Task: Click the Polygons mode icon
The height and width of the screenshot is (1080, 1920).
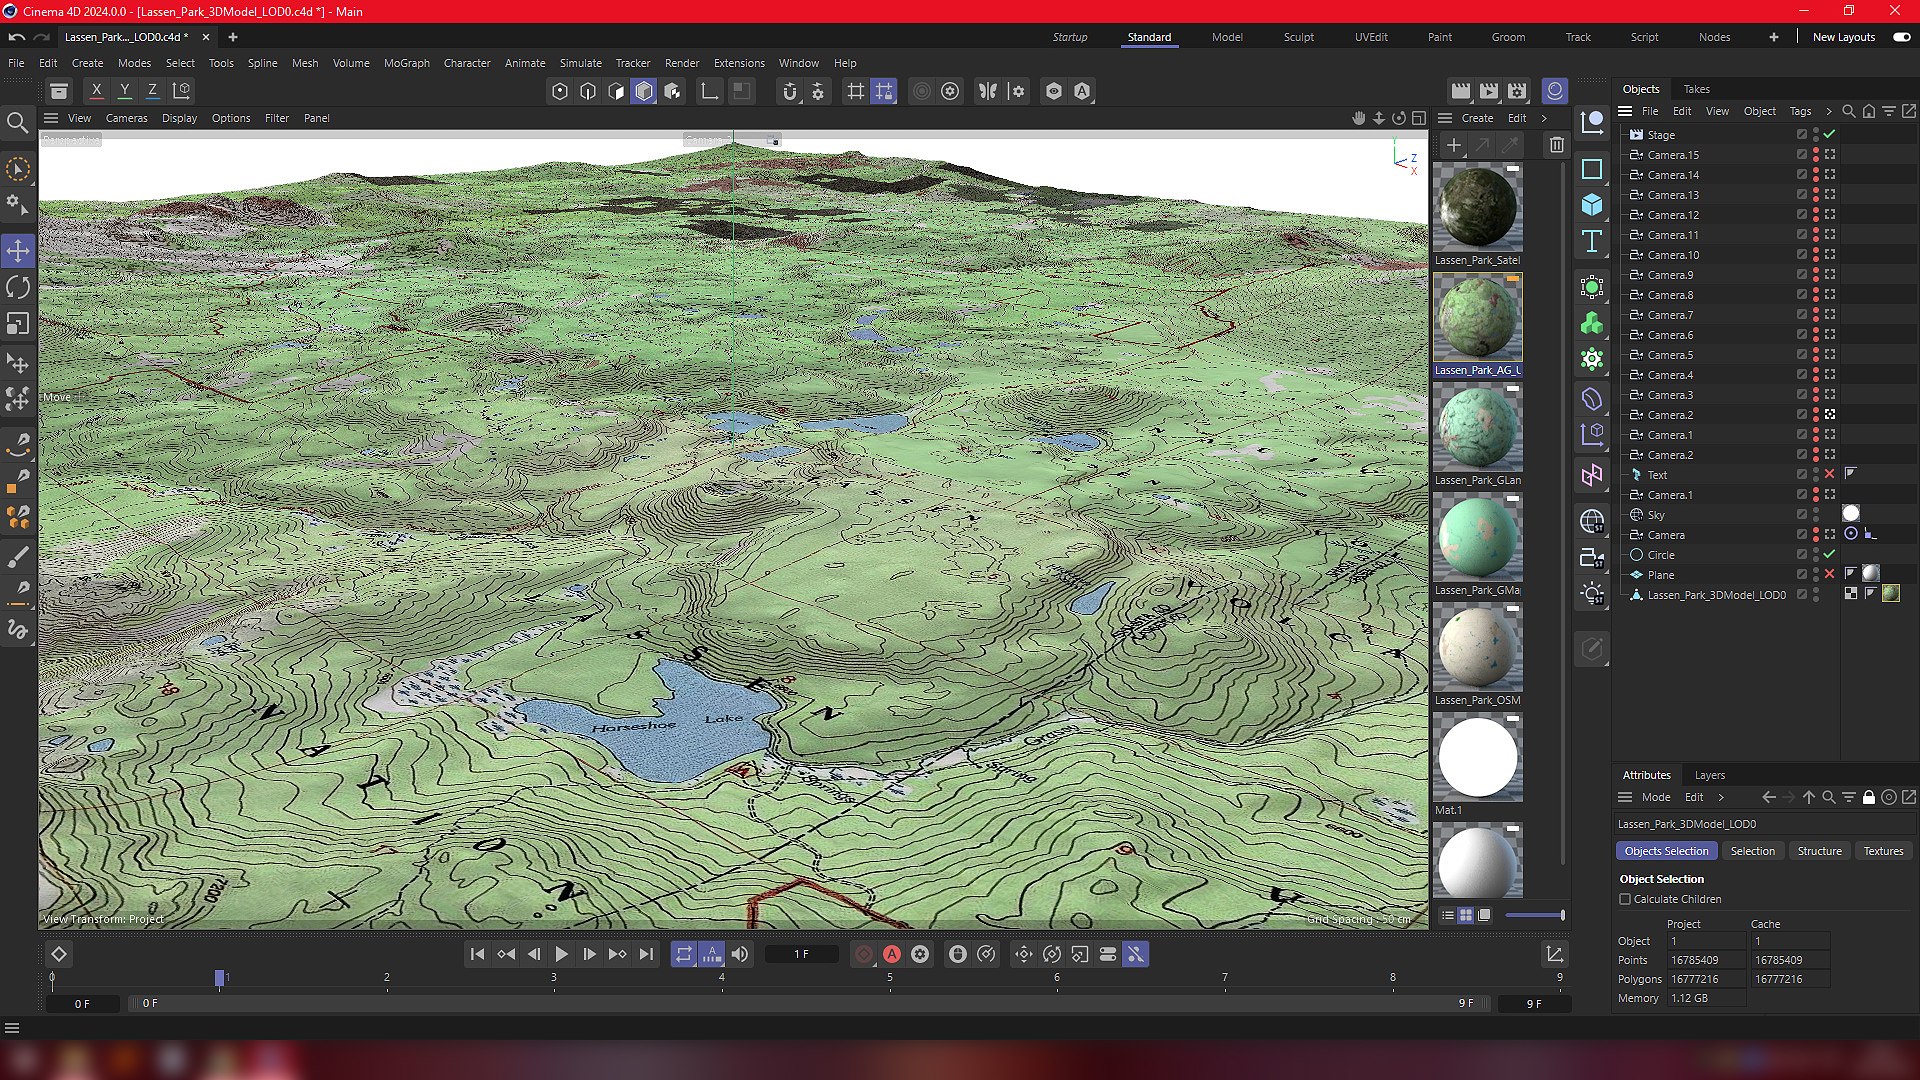Action: tap(644, 91)
